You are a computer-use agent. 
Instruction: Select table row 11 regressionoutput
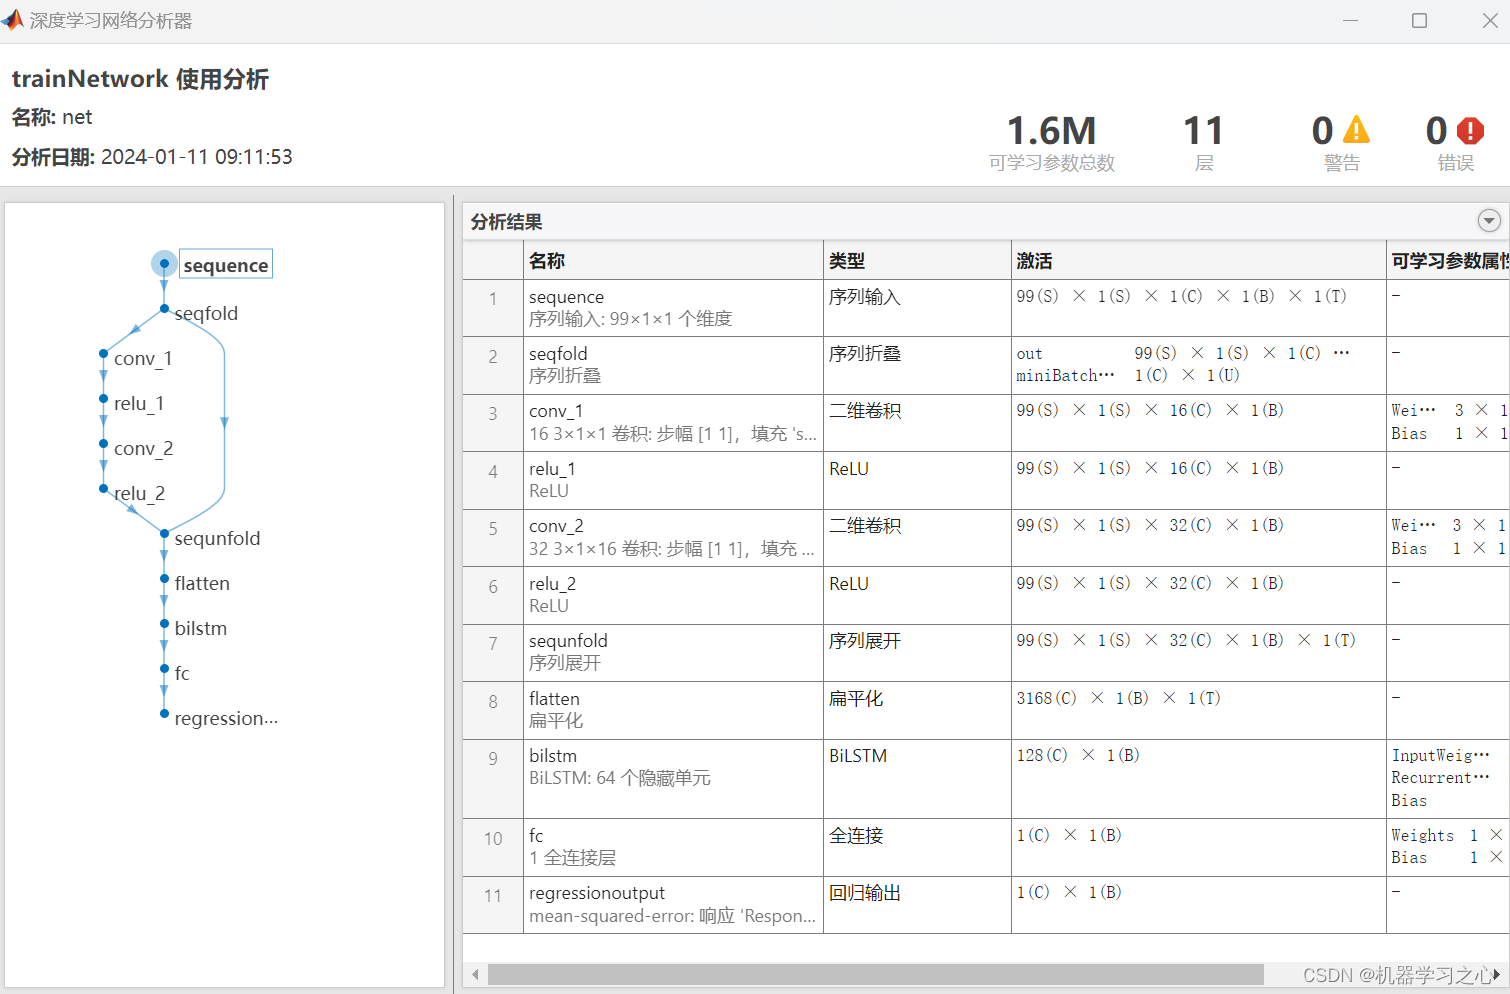click(986, 905)
